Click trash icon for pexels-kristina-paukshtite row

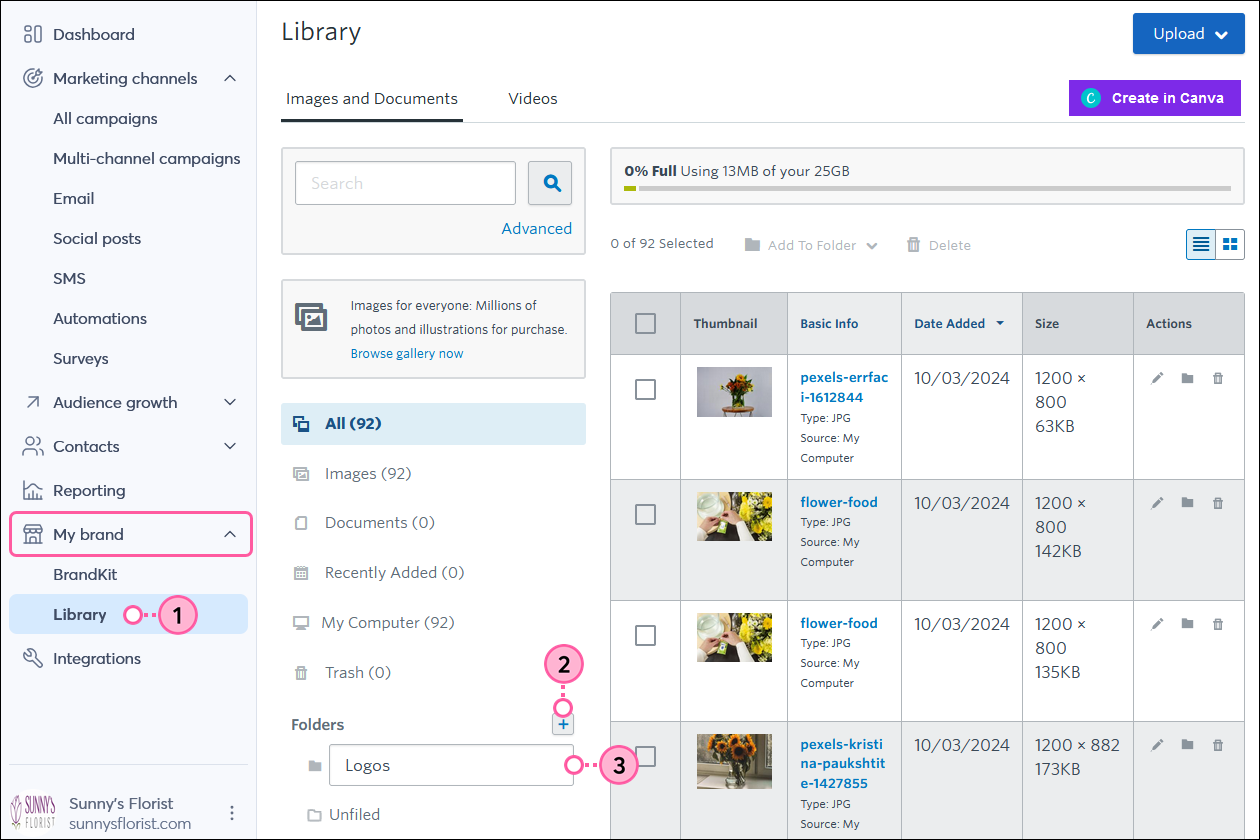[x=1217, y=744]
